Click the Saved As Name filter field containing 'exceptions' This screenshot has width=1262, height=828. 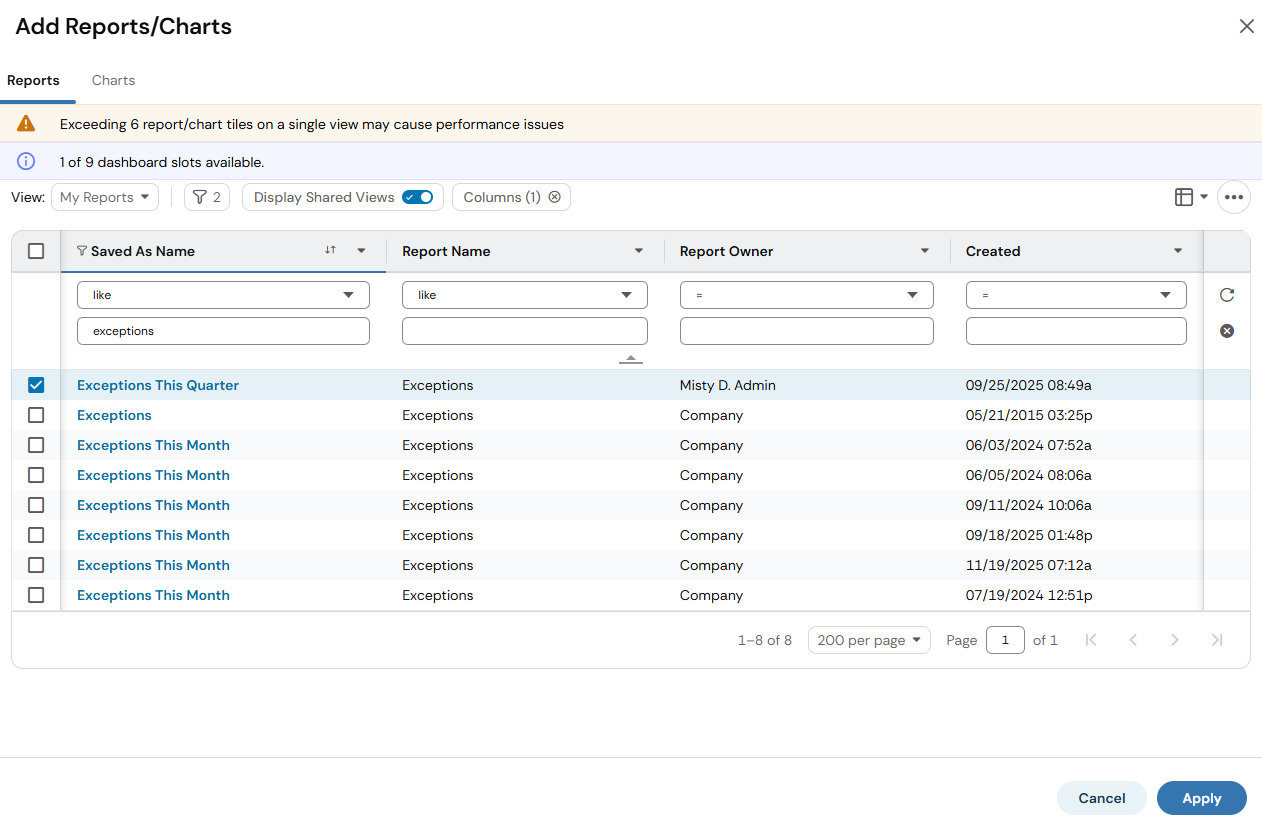(223, 331)
